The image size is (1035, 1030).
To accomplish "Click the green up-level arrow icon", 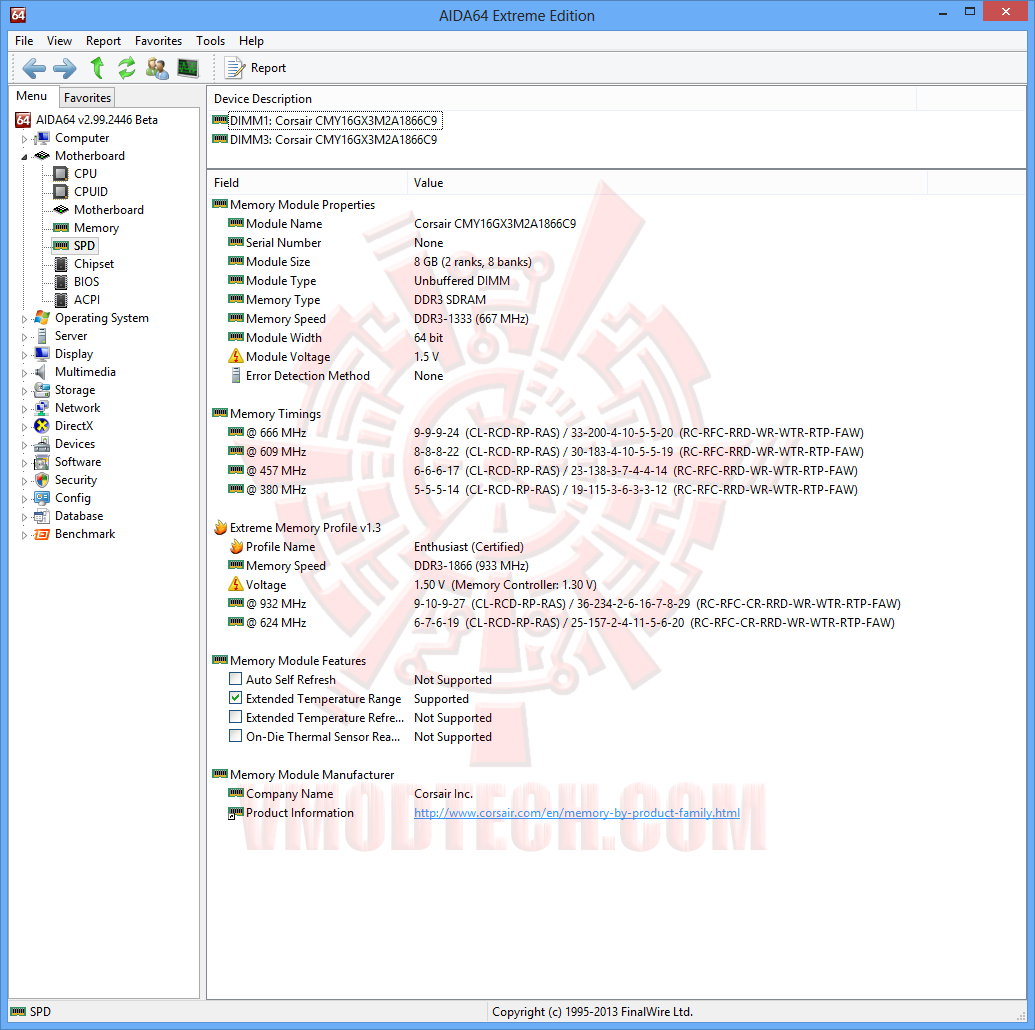I will [x=97, y=67].
